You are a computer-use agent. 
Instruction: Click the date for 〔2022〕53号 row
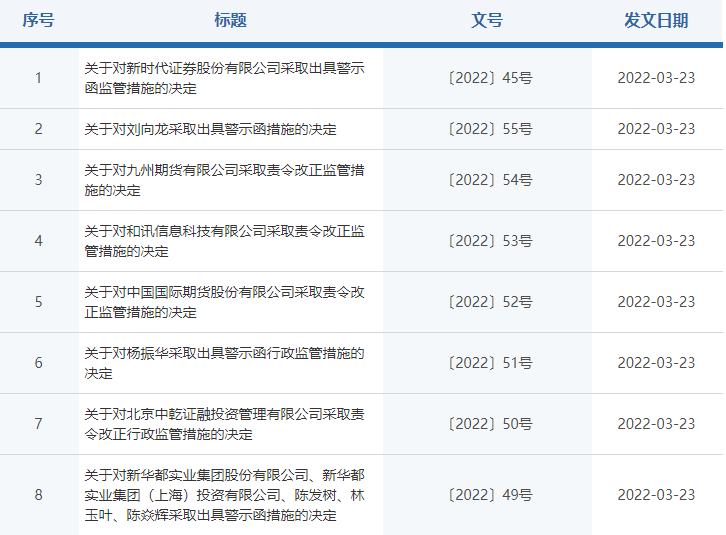point(657,241)
